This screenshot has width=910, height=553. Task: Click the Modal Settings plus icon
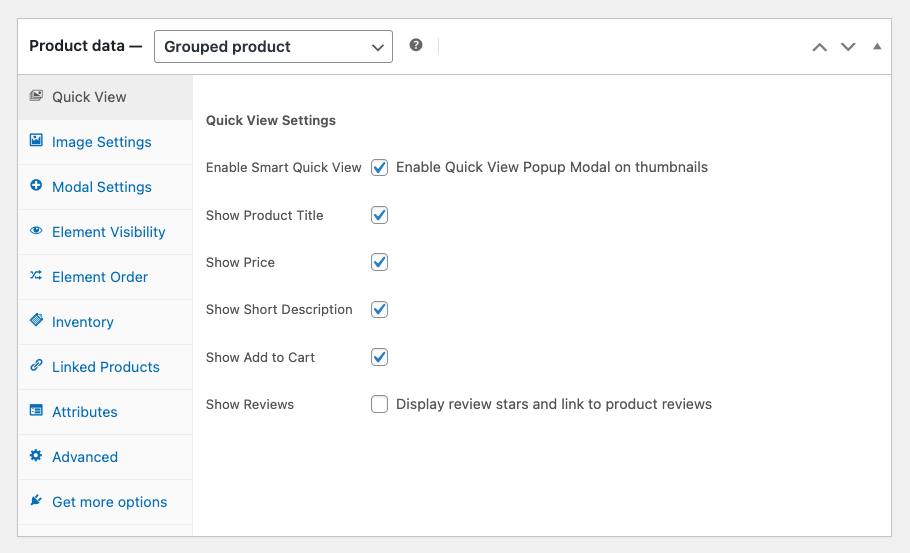point(36,186)
